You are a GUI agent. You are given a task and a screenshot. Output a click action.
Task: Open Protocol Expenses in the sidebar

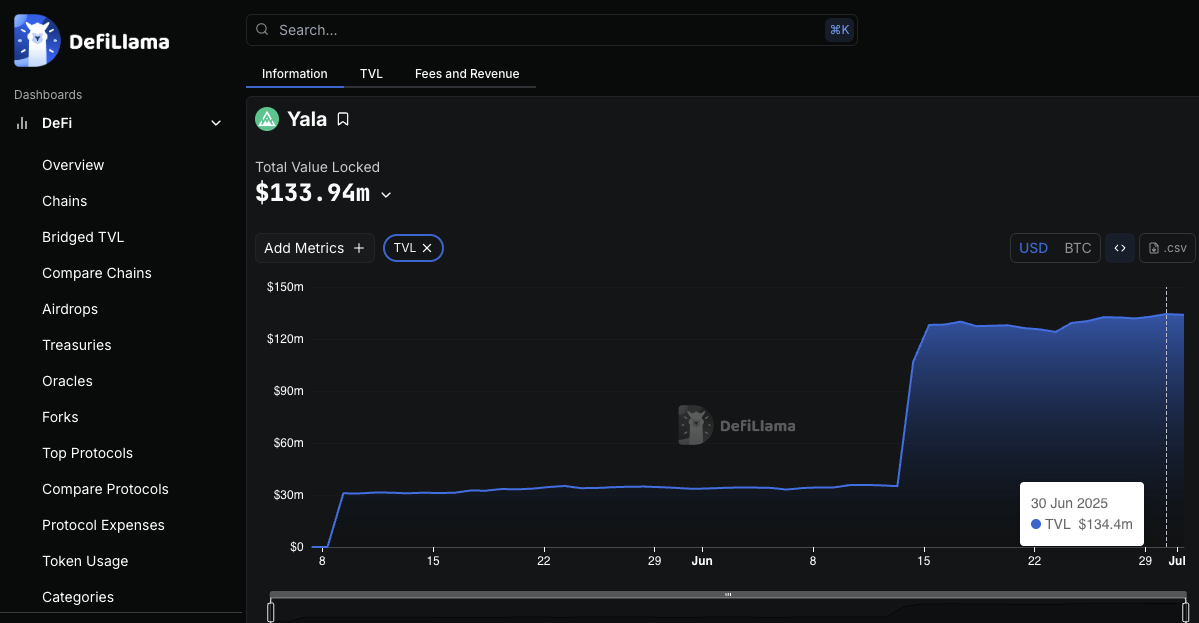click(103, 525)
